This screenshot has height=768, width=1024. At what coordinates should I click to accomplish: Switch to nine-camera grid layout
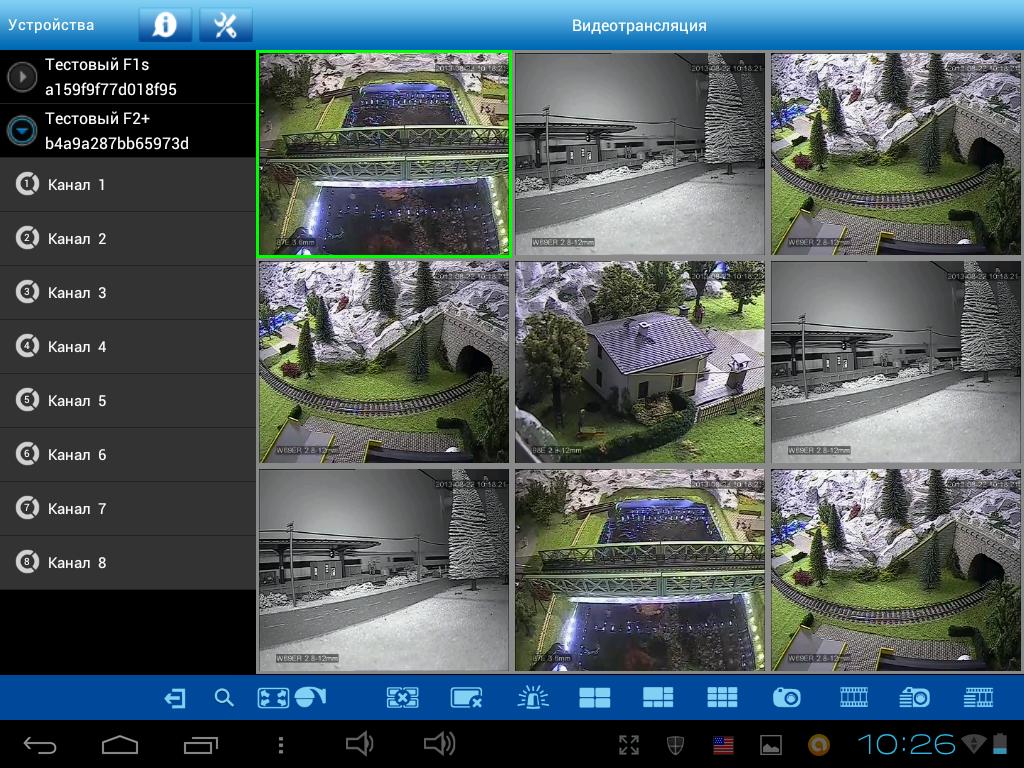click(x=722, y=698)
